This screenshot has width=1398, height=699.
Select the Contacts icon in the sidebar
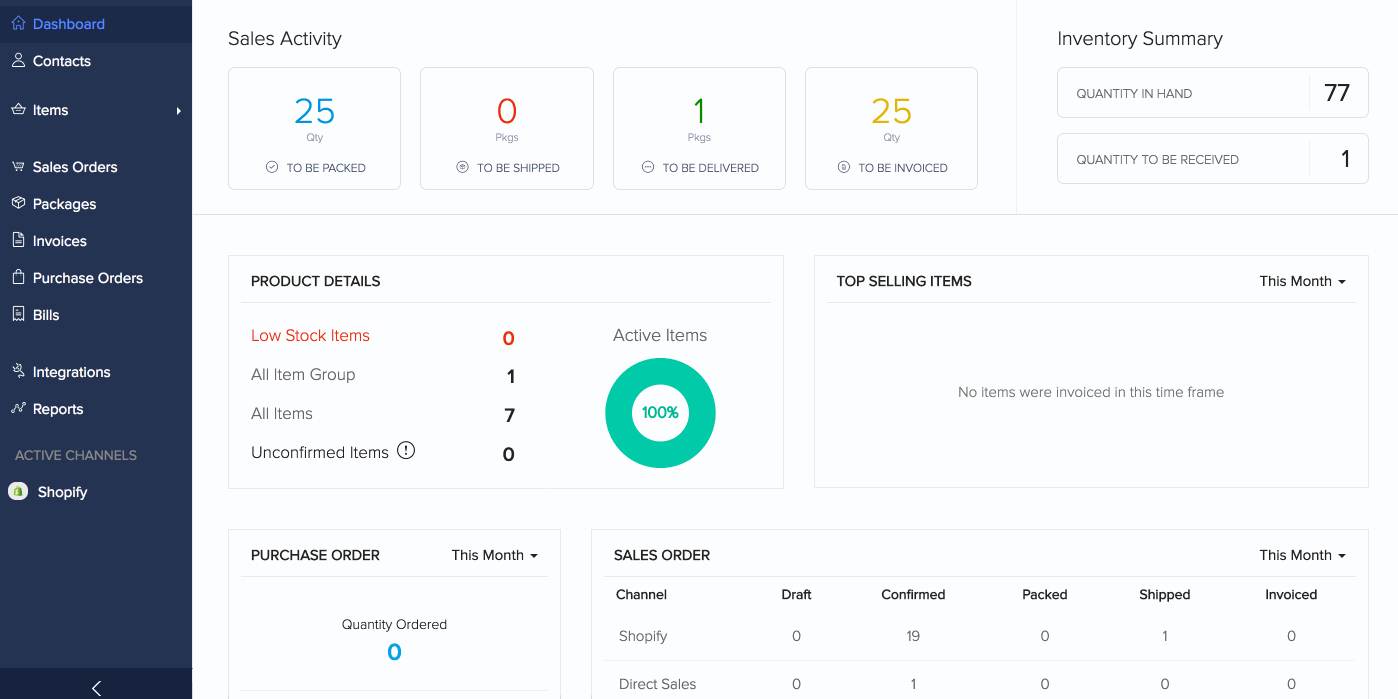coord(17,60)
